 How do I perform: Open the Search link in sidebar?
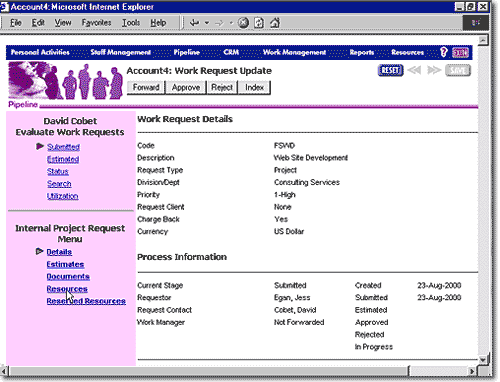coord(59,184)
